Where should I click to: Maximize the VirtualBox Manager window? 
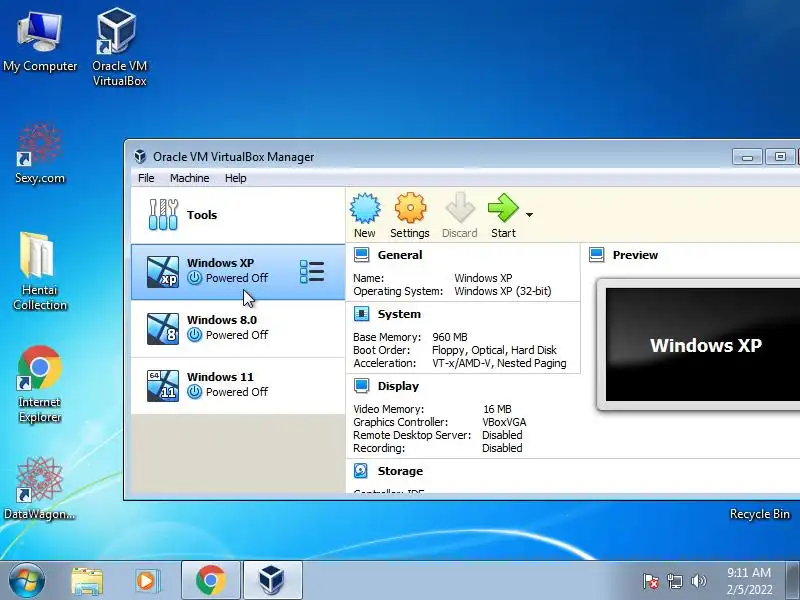pos(780,157)
